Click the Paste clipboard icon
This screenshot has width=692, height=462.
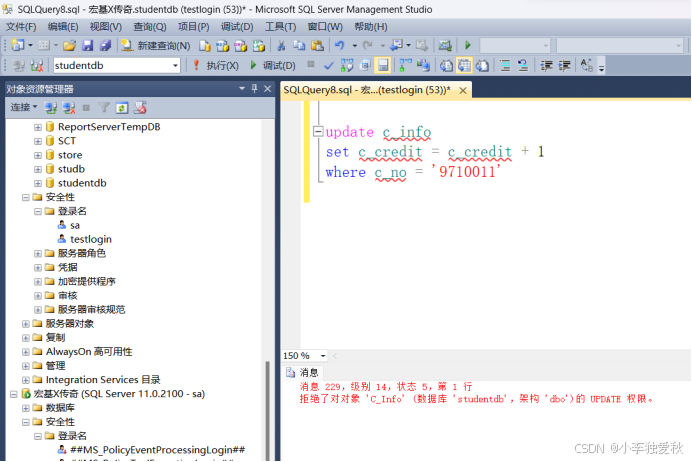coord(317,45)
